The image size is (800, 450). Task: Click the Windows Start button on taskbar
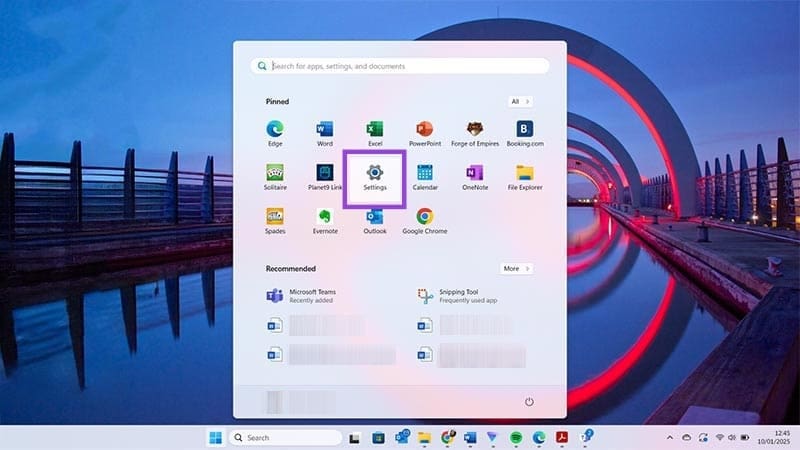pos(216,438)
